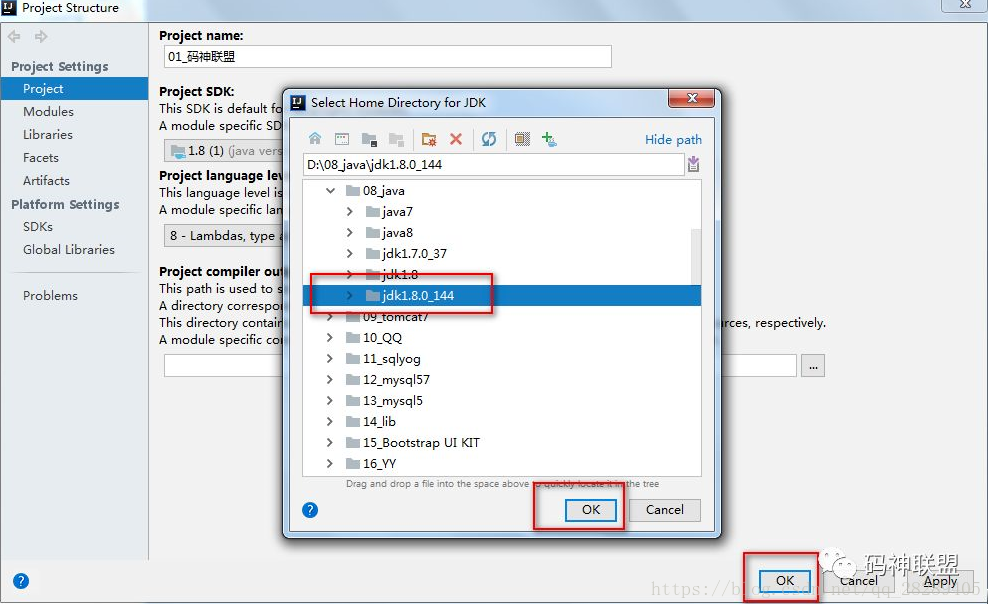Open Global Libraries settings

click(x=69, y=249)
